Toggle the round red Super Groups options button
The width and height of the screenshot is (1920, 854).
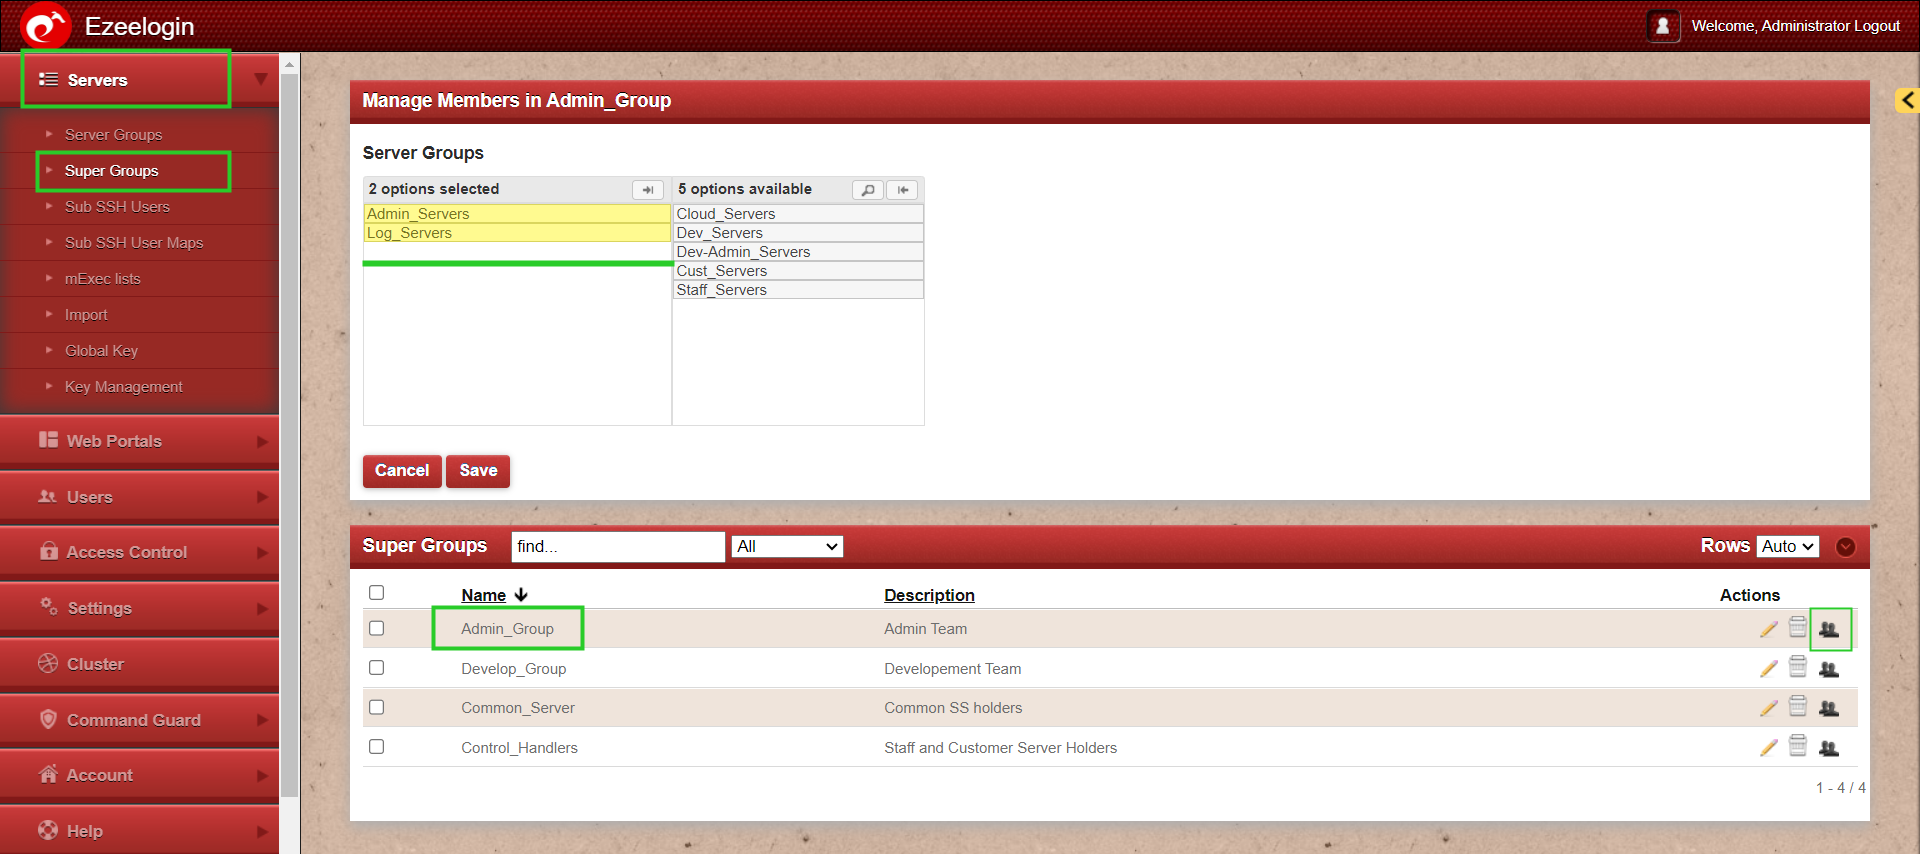(1846, 547)
